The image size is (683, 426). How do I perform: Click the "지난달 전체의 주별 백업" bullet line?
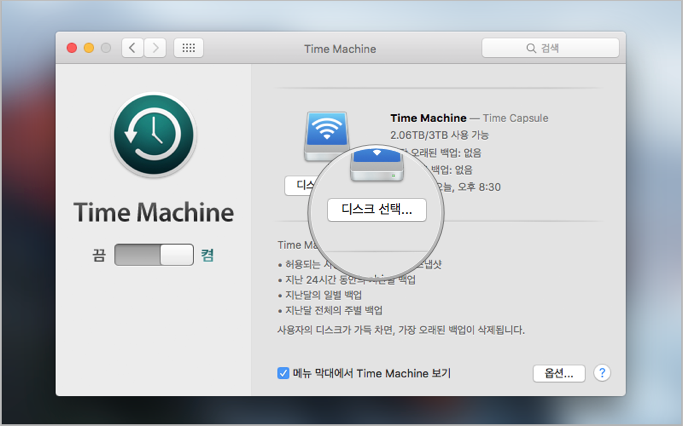click(x=334, y=311)
